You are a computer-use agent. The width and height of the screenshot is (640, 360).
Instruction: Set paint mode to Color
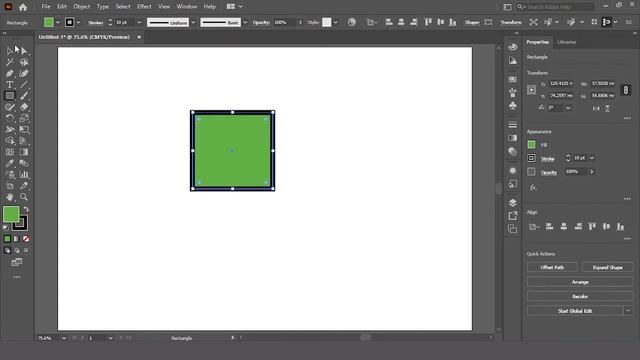(x=7, y=239)
